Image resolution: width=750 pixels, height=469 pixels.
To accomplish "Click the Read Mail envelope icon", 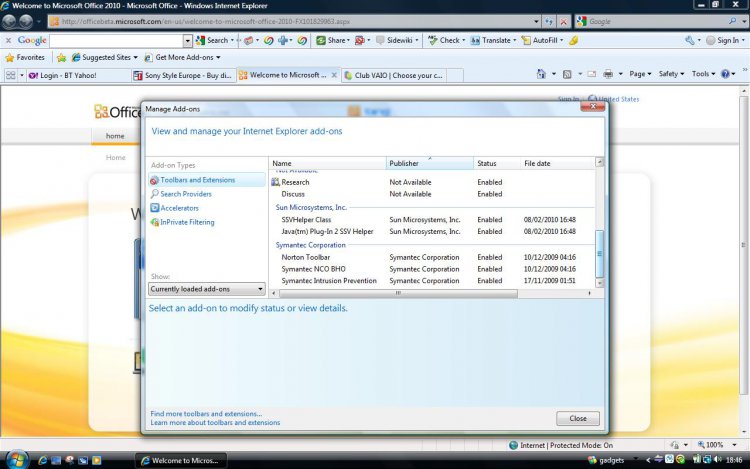I will tap(592, 74).
